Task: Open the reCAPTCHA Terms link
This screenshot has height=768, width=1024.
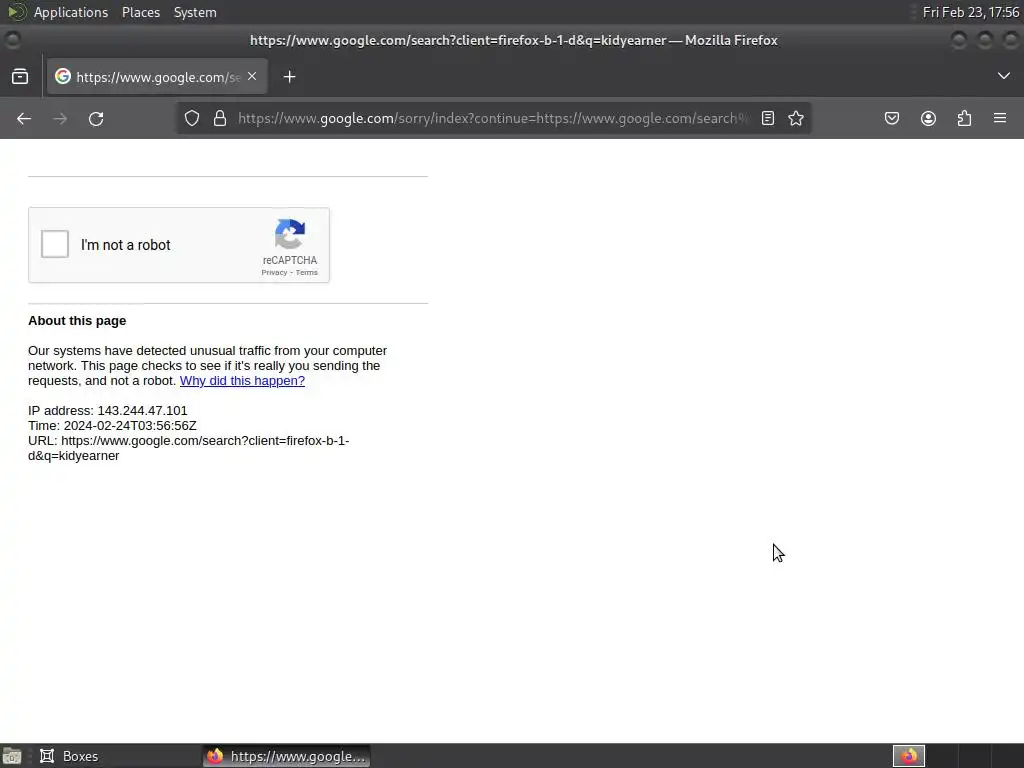Action: [x=307, y=273]
